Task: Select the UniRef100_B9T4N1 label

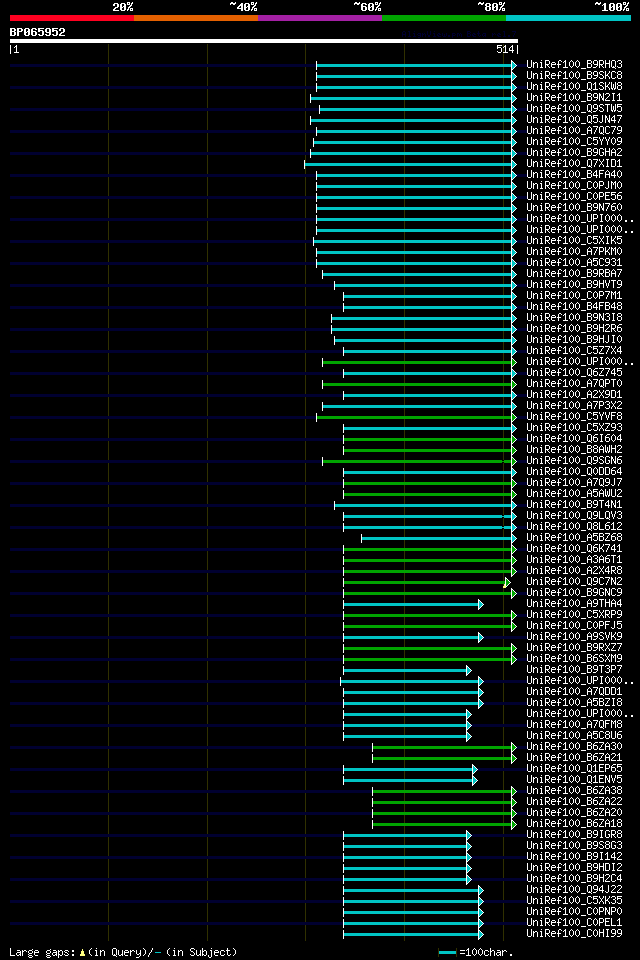Action: click(574, 504)
